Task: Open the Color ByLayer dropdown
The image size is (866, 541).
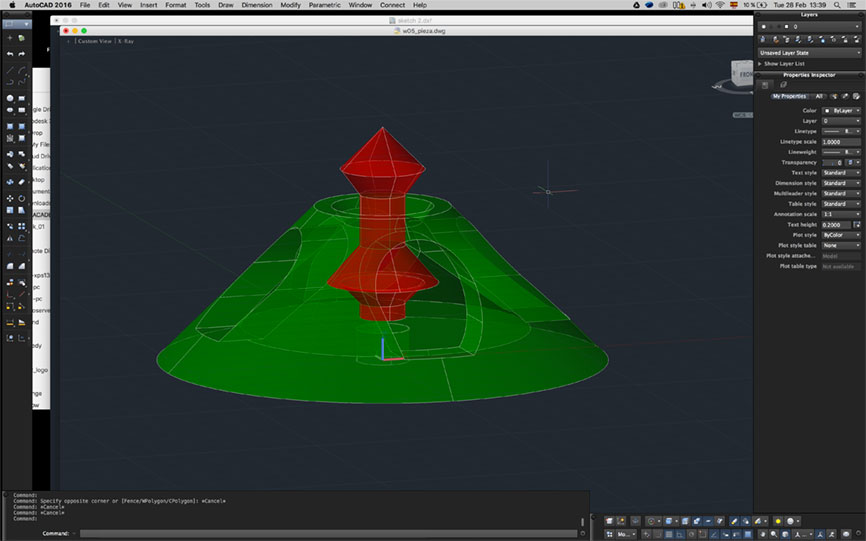Action: (x=841, y=110)
